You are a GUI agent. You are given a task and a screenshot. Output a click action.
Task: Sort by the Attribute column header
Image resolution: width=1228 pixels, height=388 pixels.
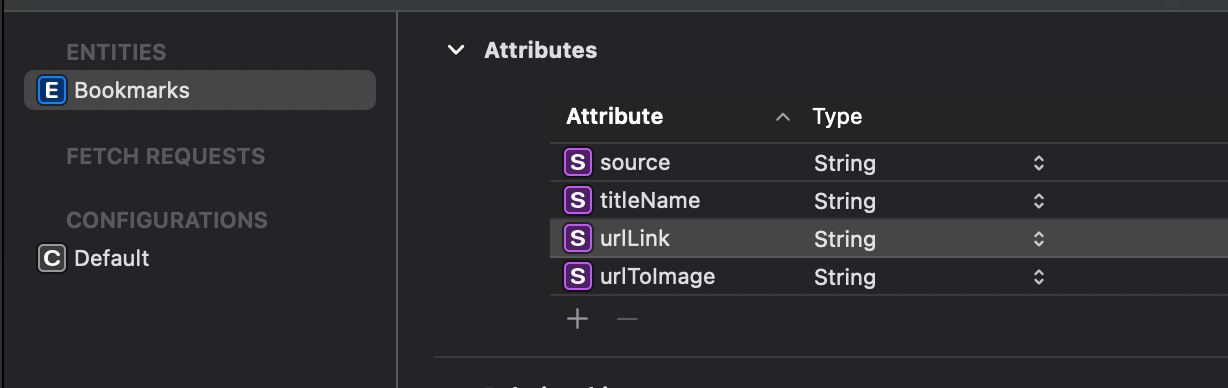point(614,117)
